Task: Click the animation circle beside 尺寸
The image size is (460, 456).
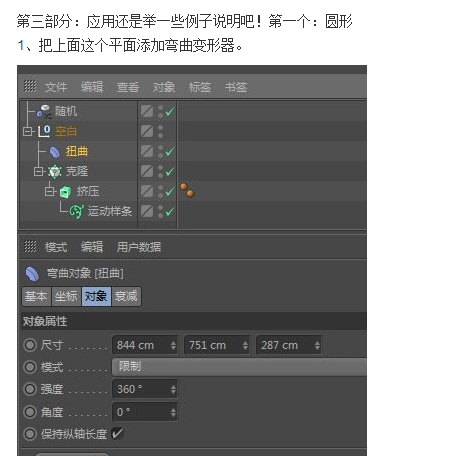Action: click(30, 345)
